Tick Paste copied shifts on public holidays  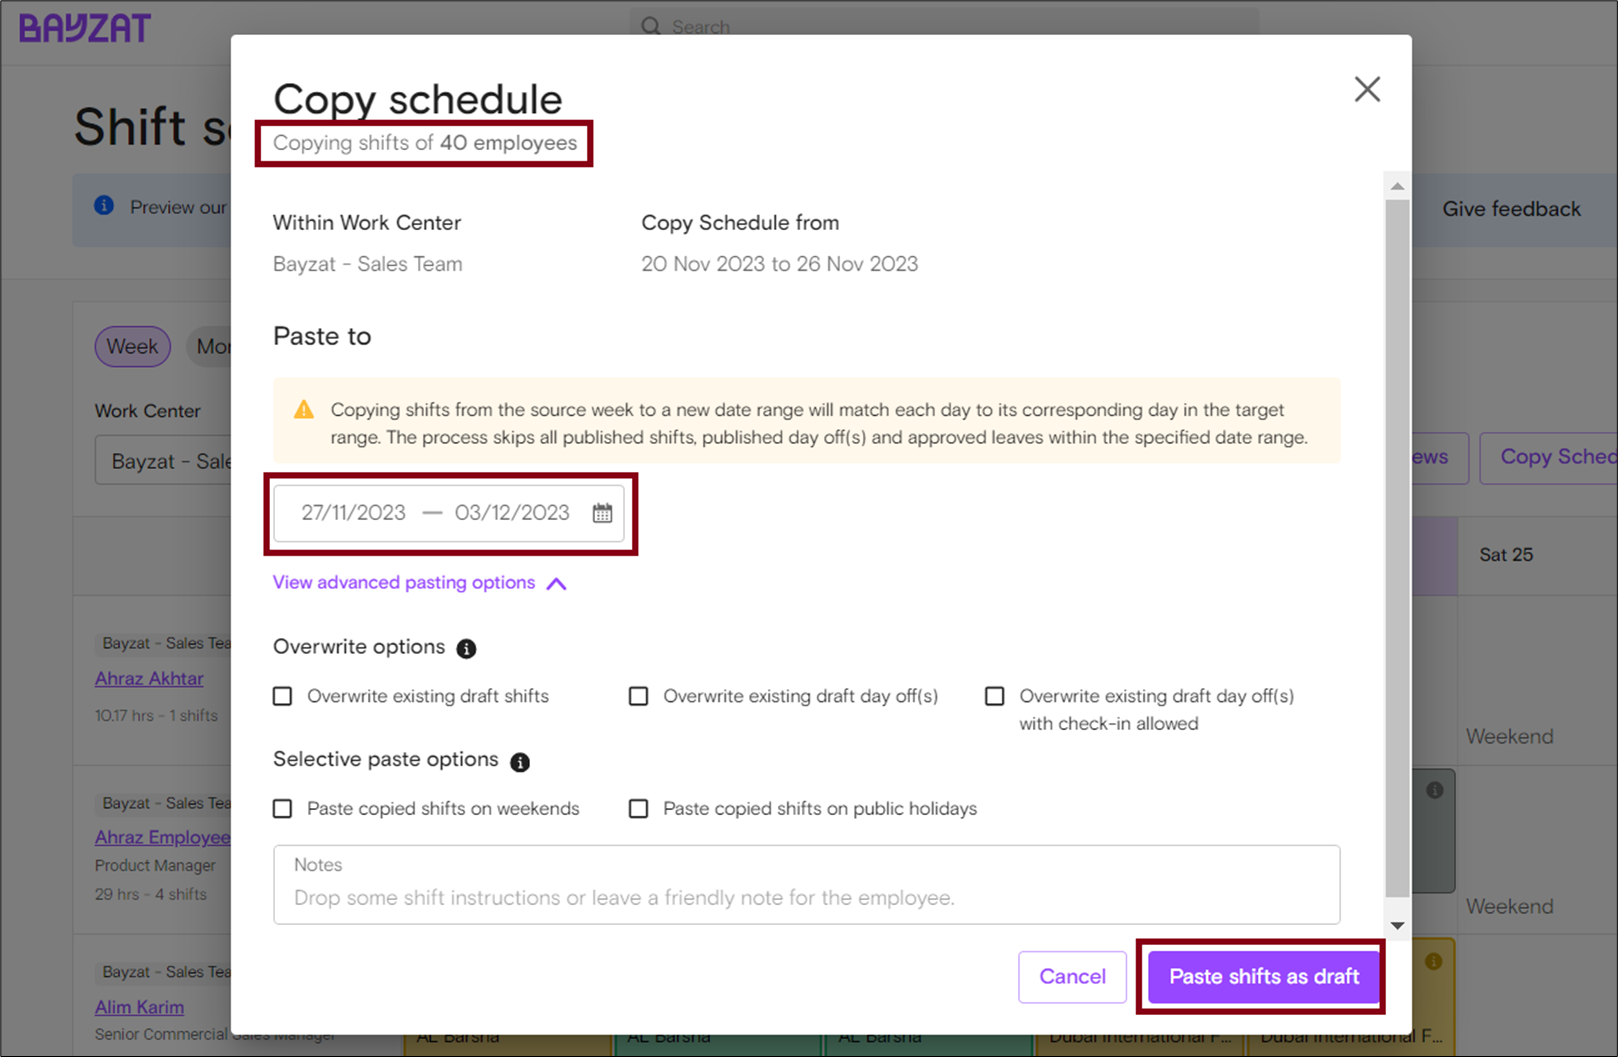coord(638,808)
